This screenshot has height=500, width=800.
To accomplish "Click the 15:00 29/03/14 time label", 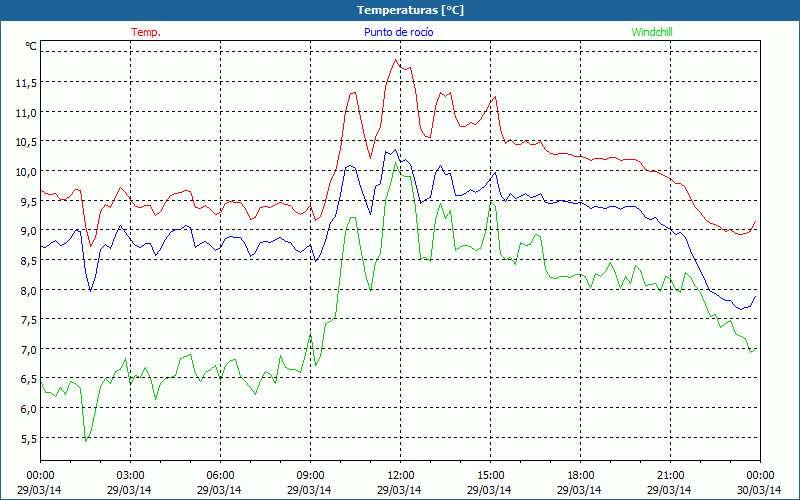I will point(490,483).
